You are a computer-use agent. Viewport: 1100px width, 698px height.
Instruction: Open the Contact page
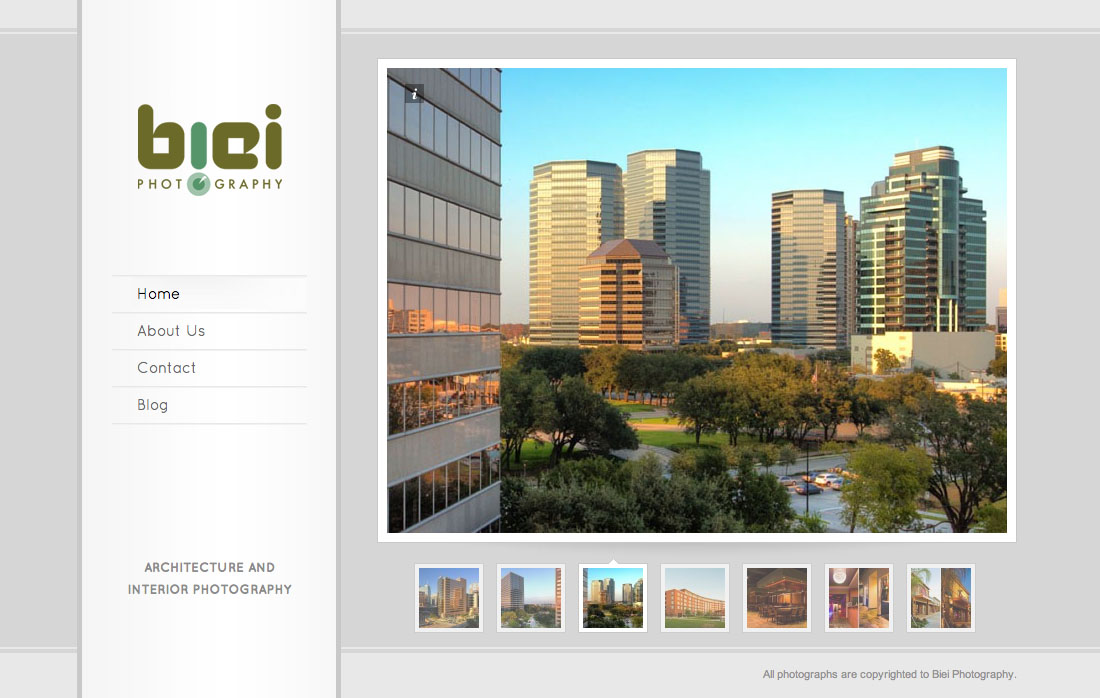pyautogui.click(x=209, y=368)
